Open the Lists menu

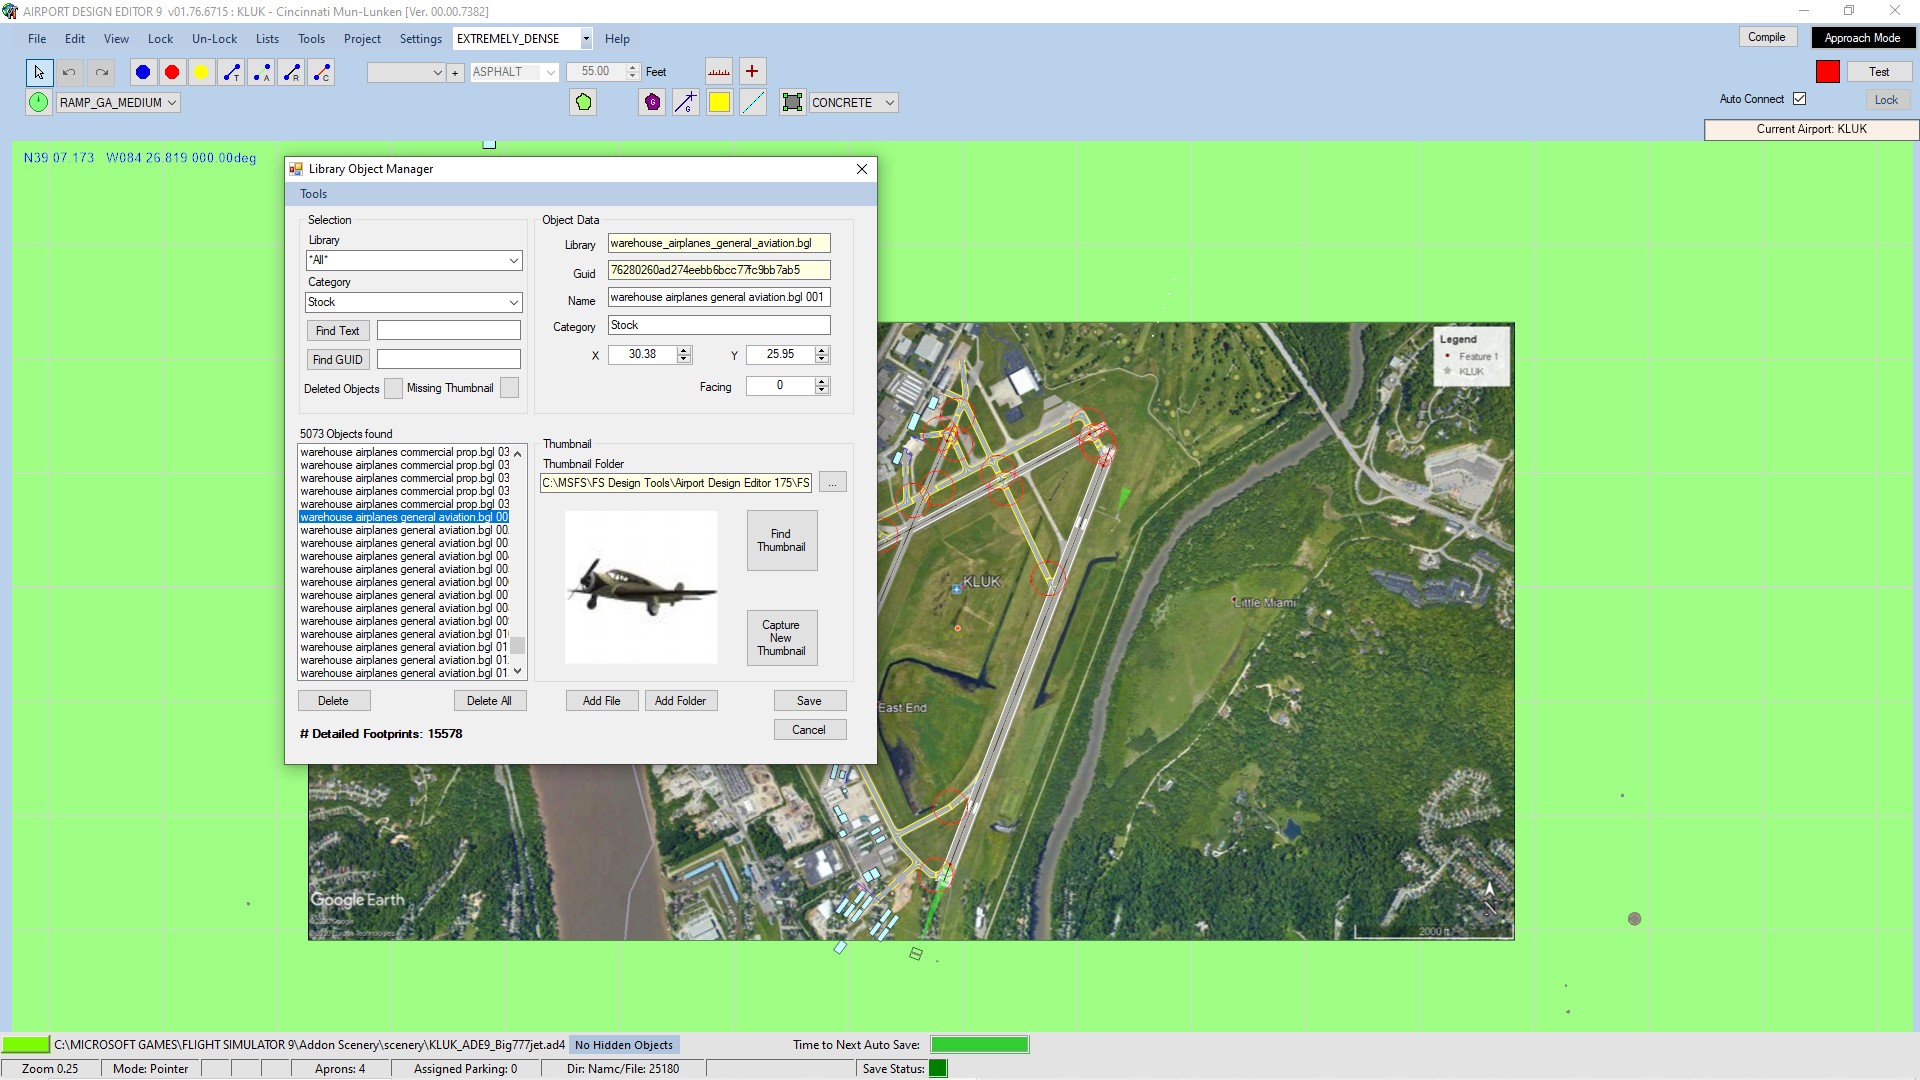(x=267, y=39)
